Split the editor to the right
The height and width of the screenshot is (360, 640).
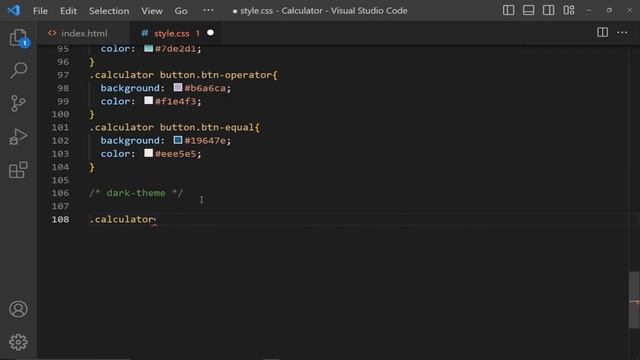click(602, 32)
